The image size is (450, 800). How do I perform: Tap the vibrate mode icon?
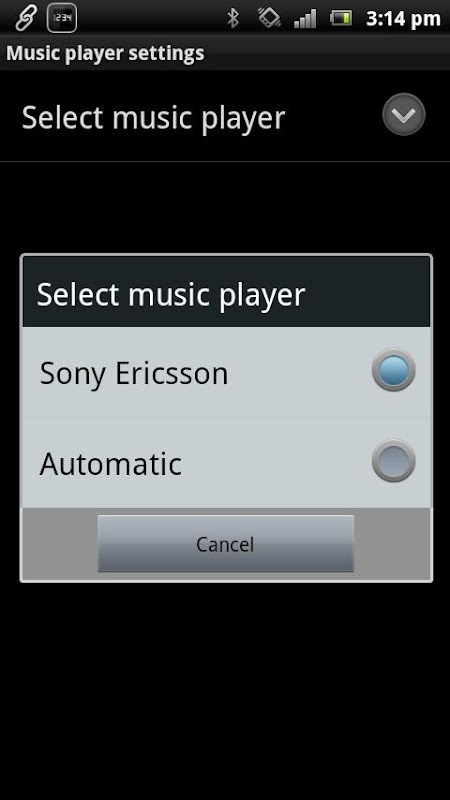point(269,18)
